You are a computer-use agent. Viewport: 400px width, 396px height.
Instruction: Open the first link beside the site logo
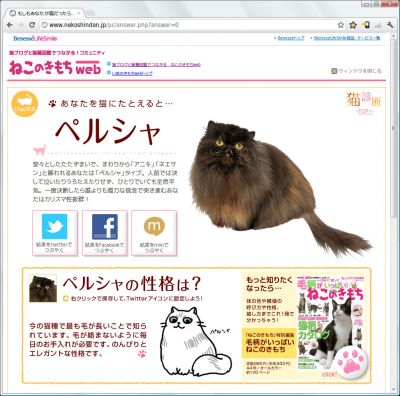click(x=156, y=65)
